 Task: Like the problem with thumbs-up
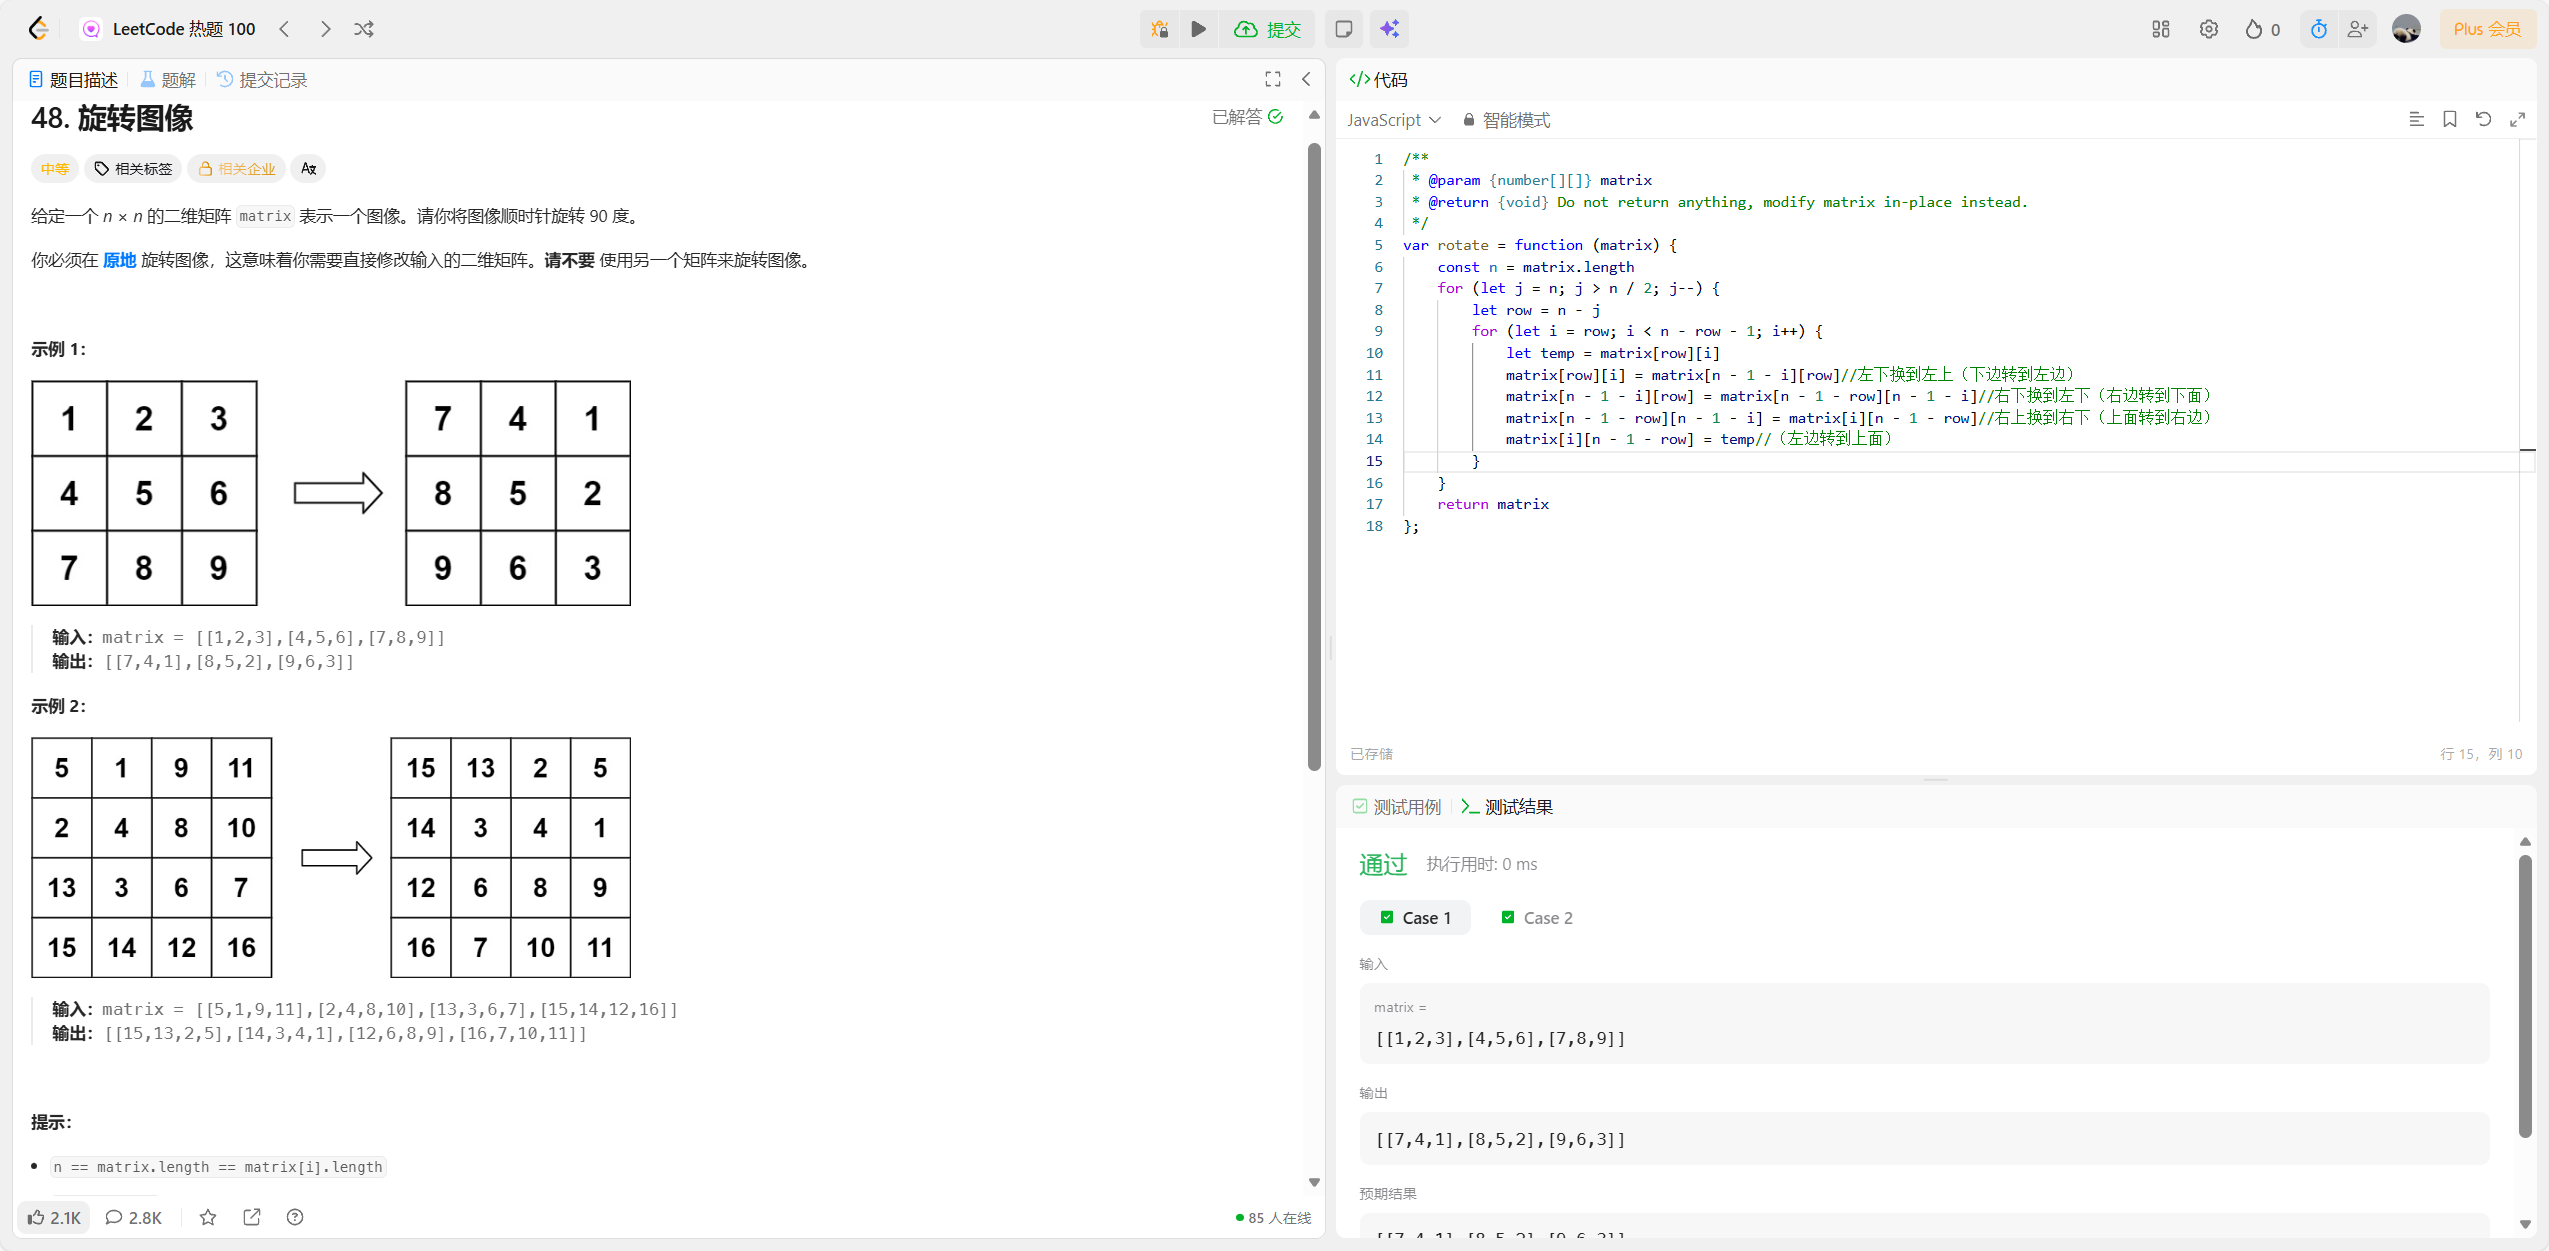tap(54, 1217)
